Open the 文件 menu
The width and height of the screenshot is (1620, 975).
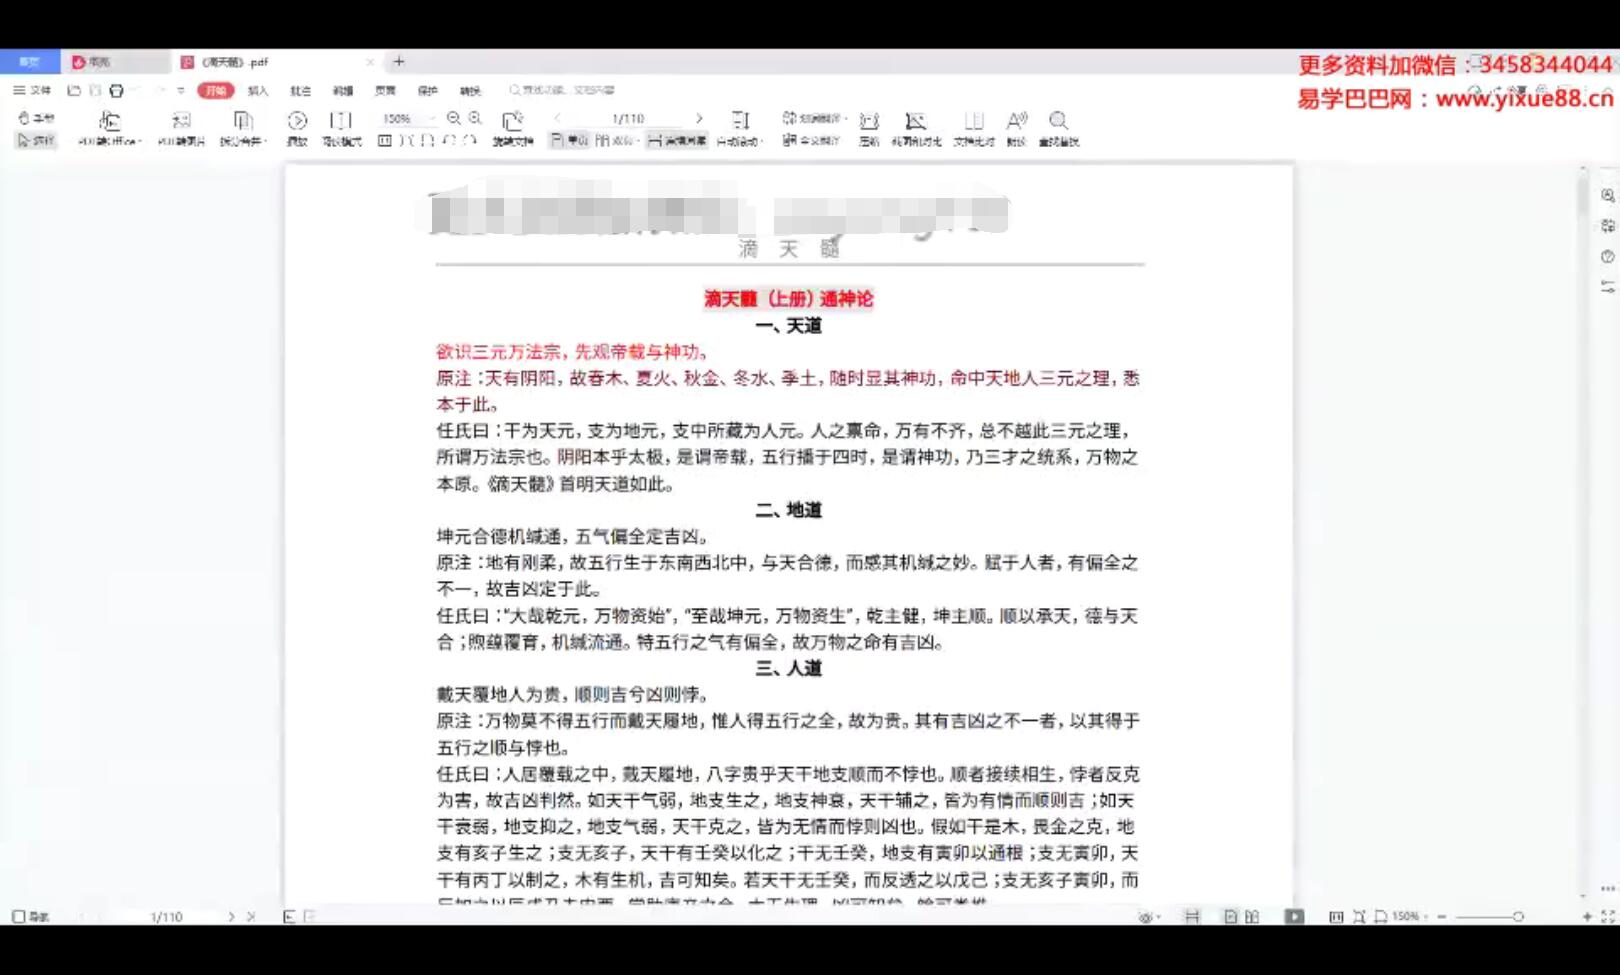pyautogui.click(x=35, y=89)
